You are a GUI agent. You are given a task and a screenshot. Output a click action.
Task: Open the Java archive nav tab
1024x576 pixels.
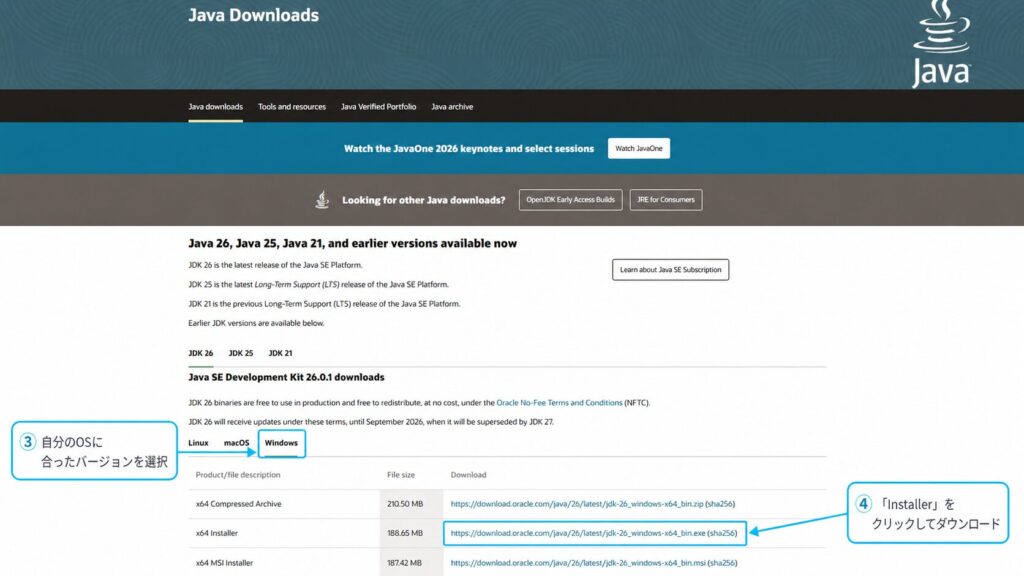click(x=452, y=106)
